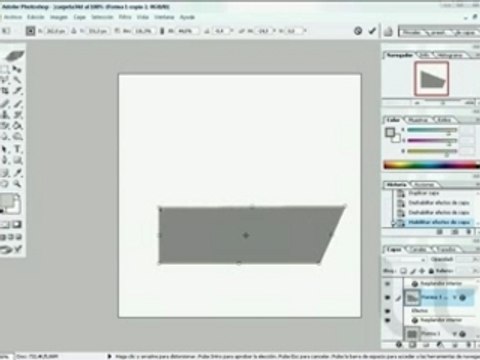Select the Paint Bucket tool
Screen dimensions: 480x360
pos(17,126)
